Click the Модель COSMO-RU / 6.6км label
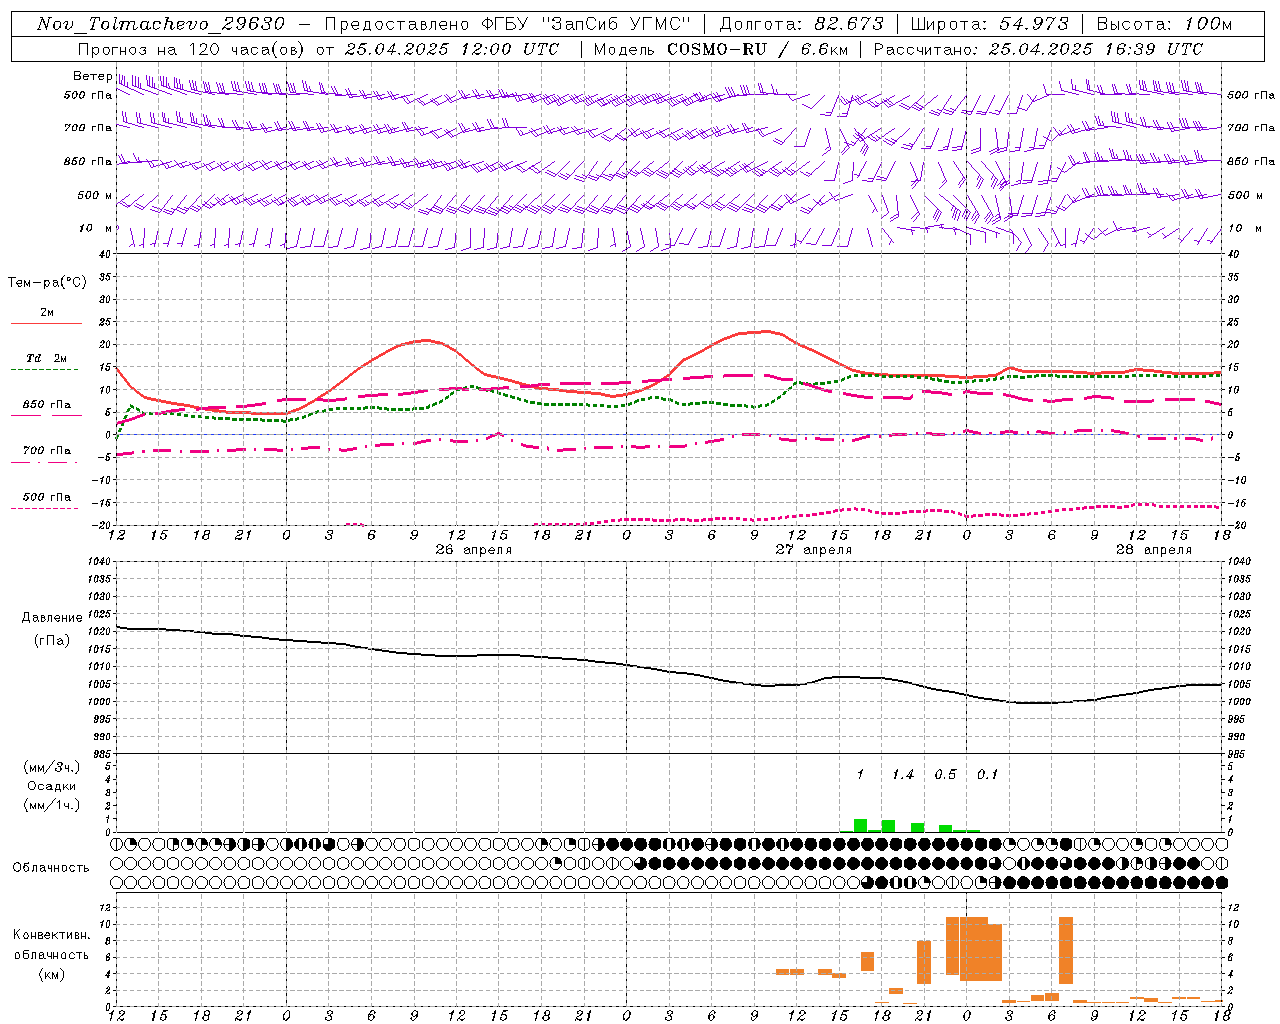 point(720,49)
